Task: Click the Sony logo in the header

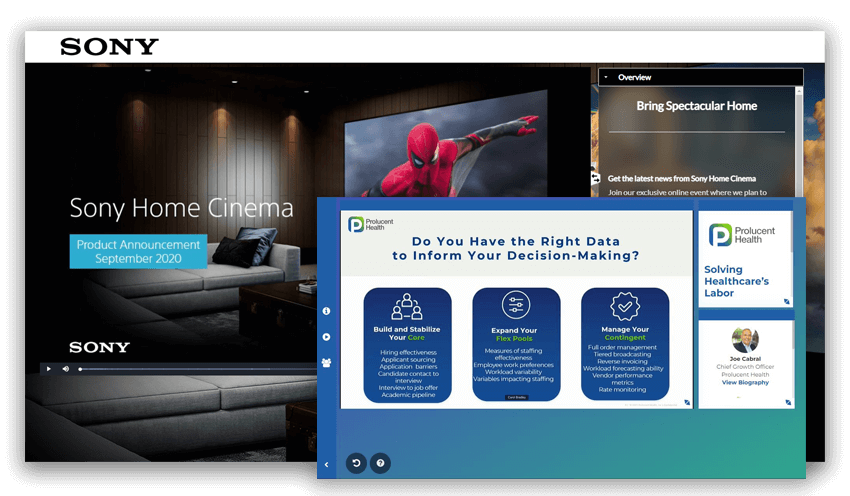Action: [x=109, y=47]
